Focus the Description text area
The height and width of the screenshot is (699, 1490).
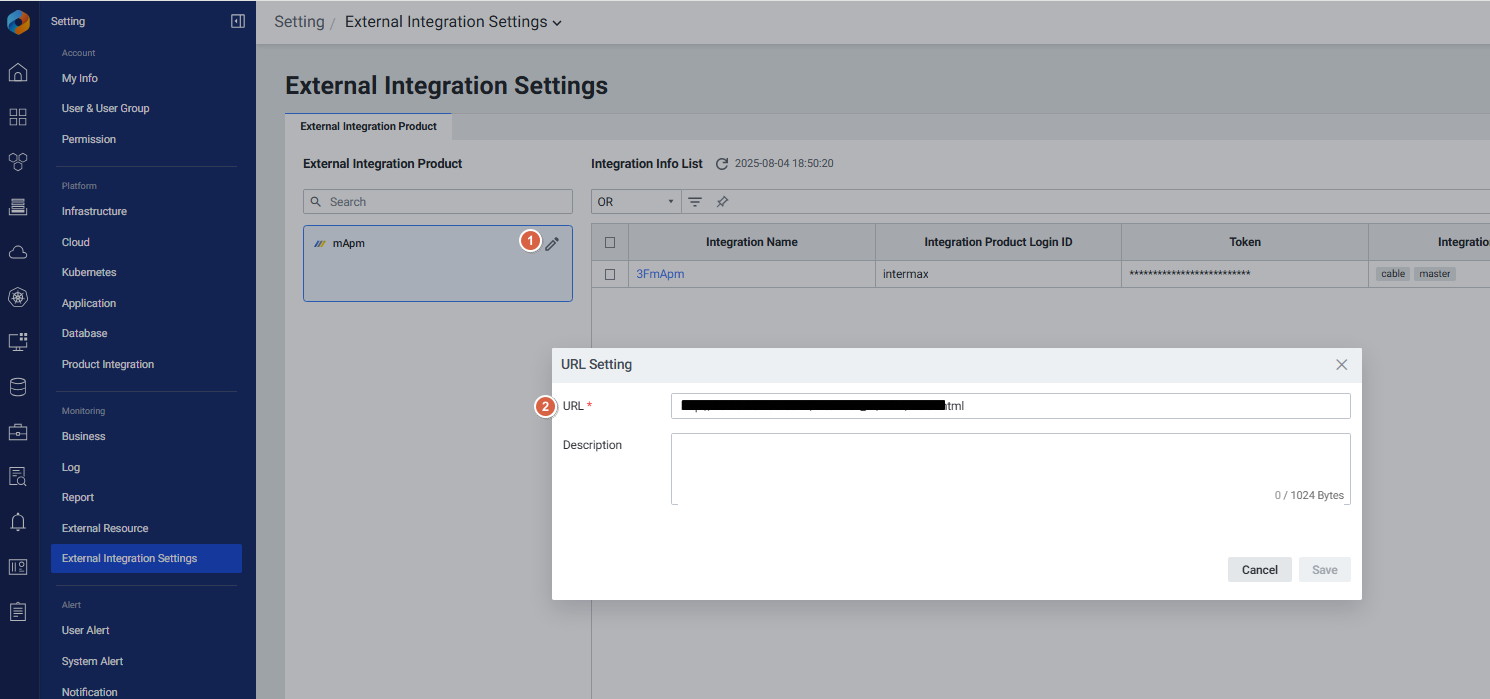[x=1010, y=468]
